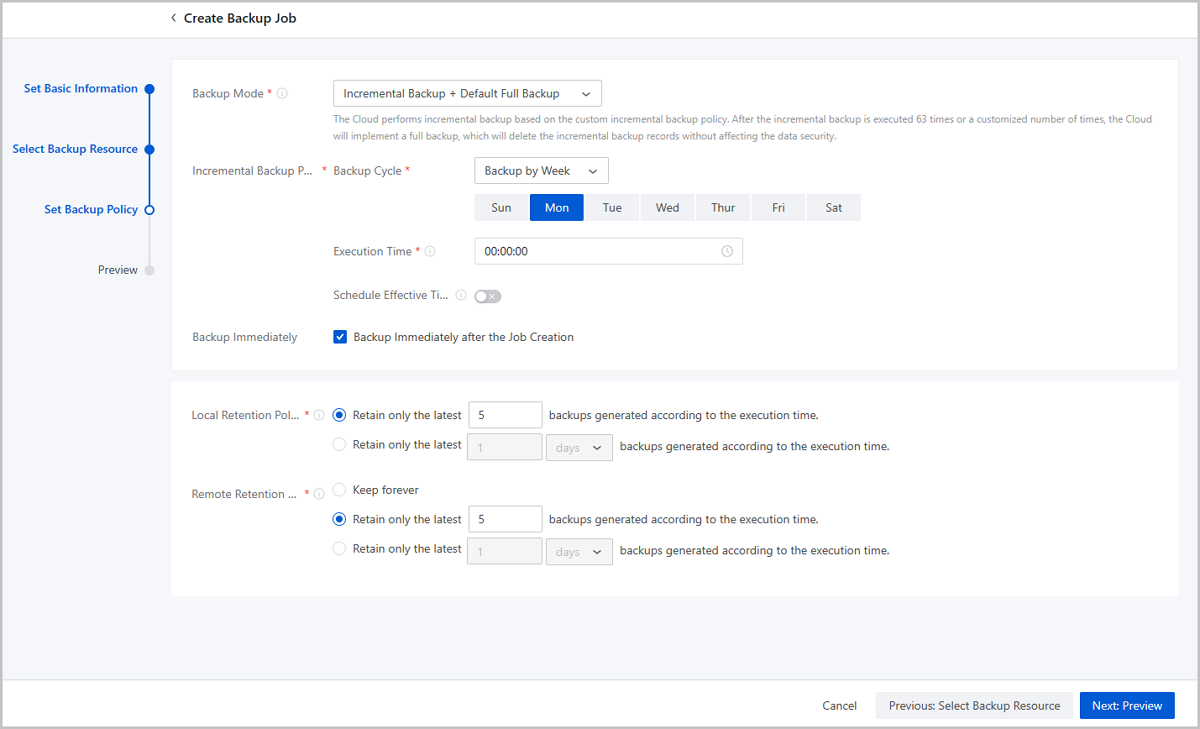
Task: Click the Set Backup Policy step circle
Action: pyautogui.click(x=149, y=210)
